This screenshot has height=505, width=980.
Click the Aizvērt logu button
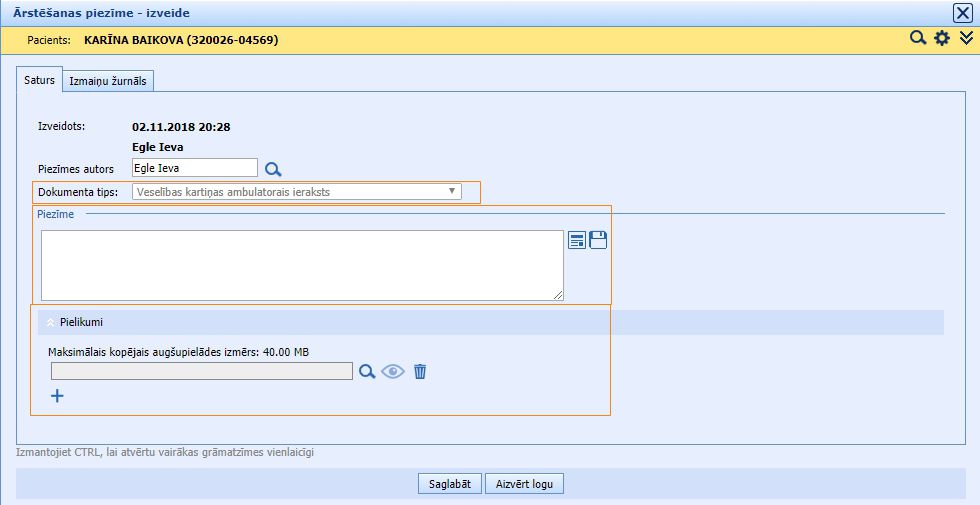[x=525, y=484]
